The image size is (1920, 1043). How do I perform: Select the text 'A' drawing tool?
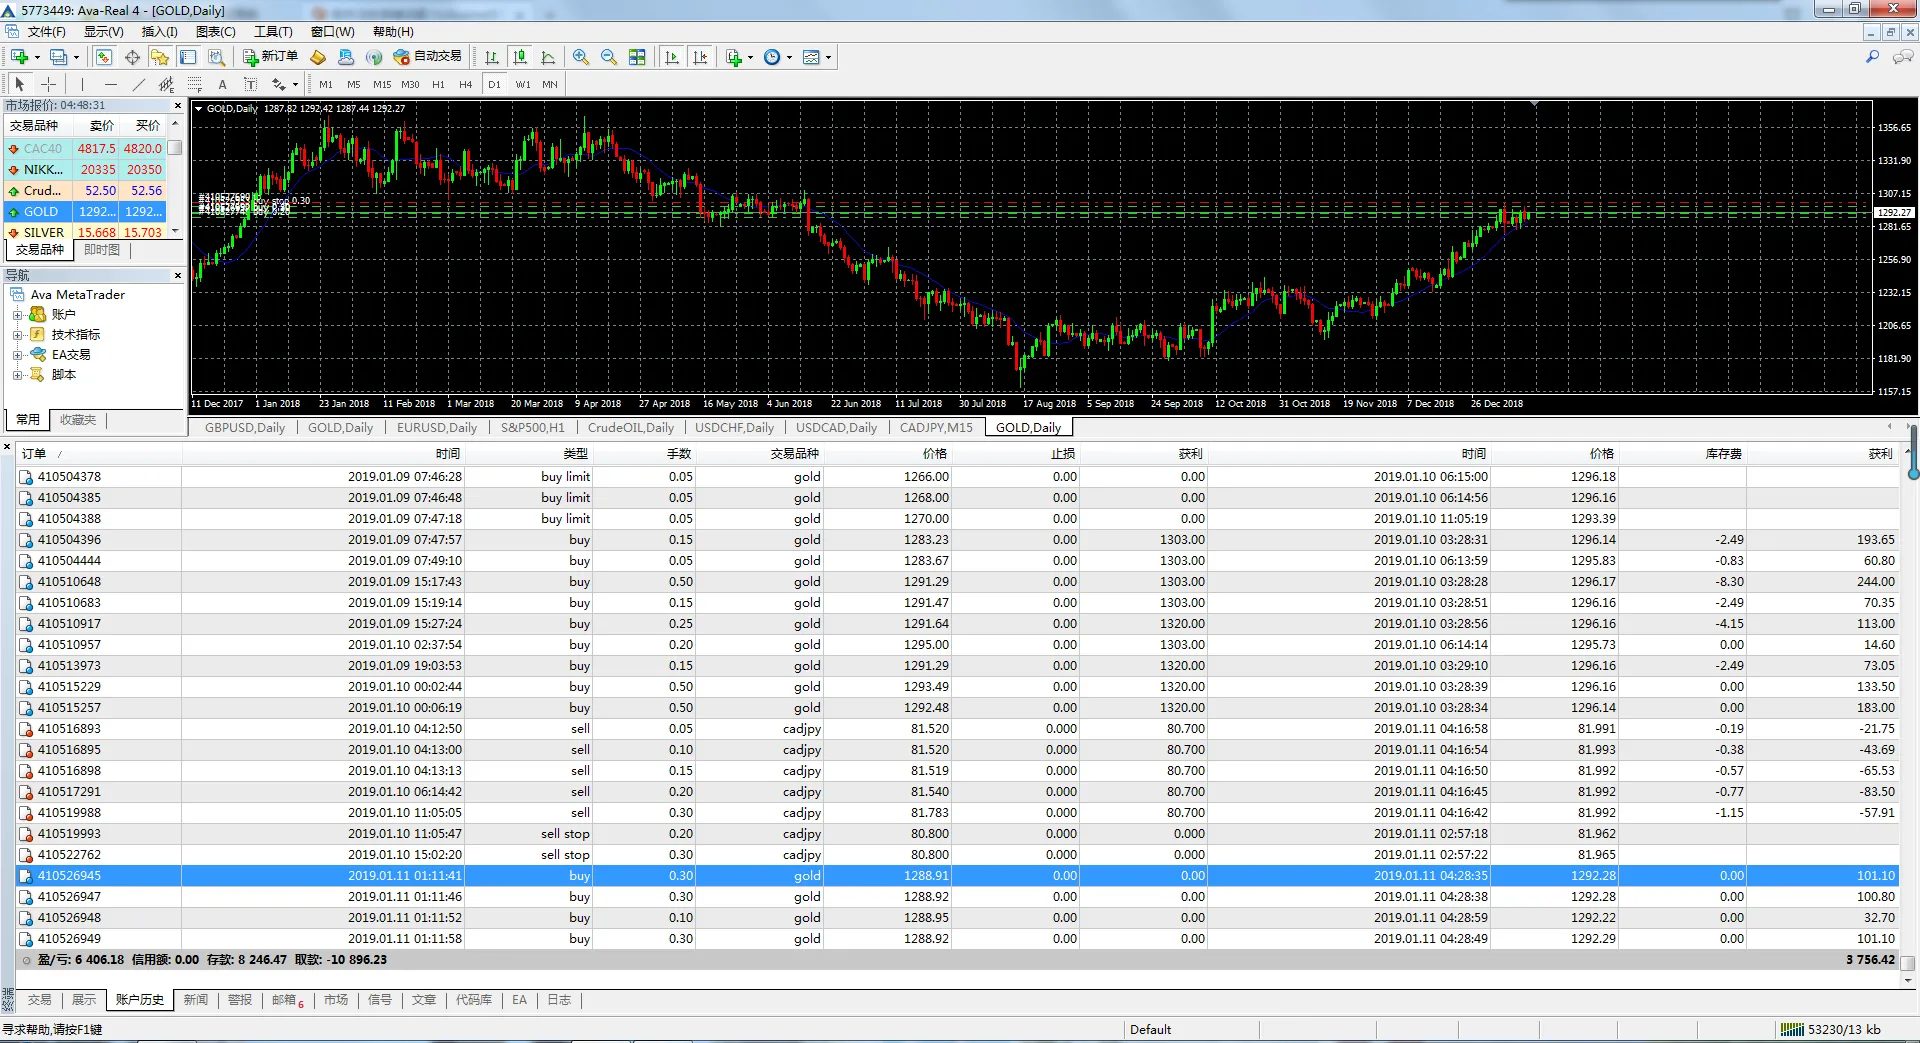click(222, 84)
